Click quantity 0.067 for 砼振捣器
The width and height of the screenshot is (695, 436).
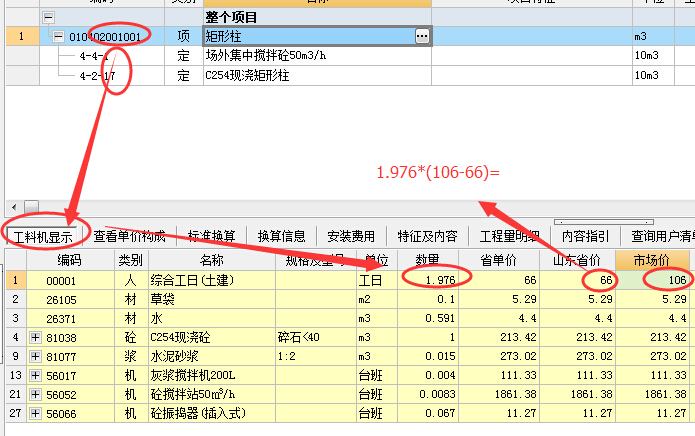click(x=428, y=413)
